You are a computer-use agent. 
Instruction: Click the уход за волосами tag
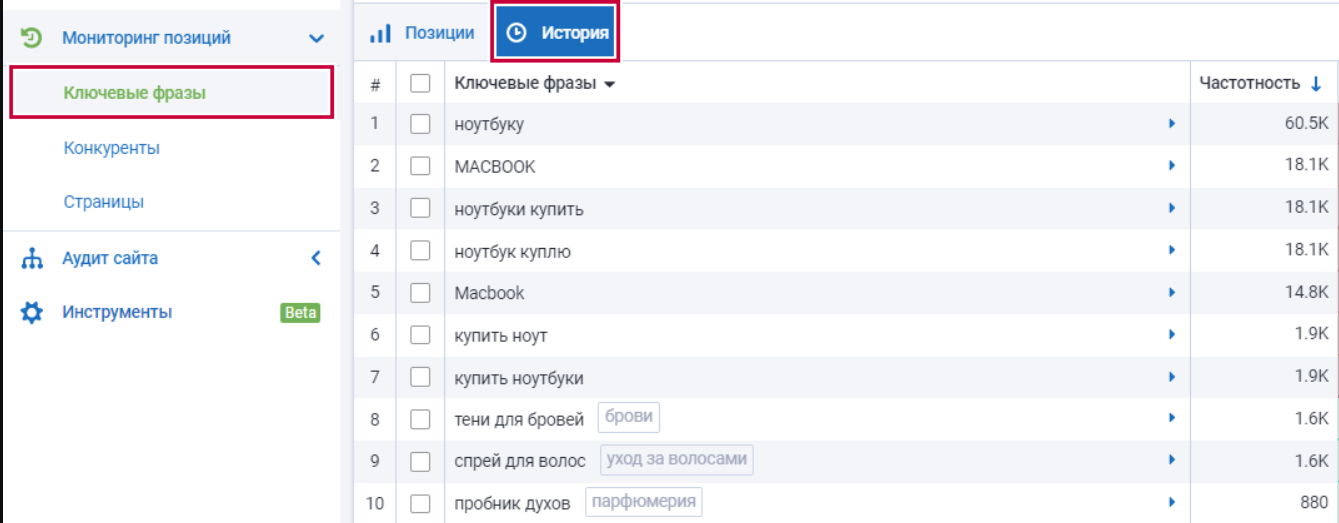tap(676, 460)
